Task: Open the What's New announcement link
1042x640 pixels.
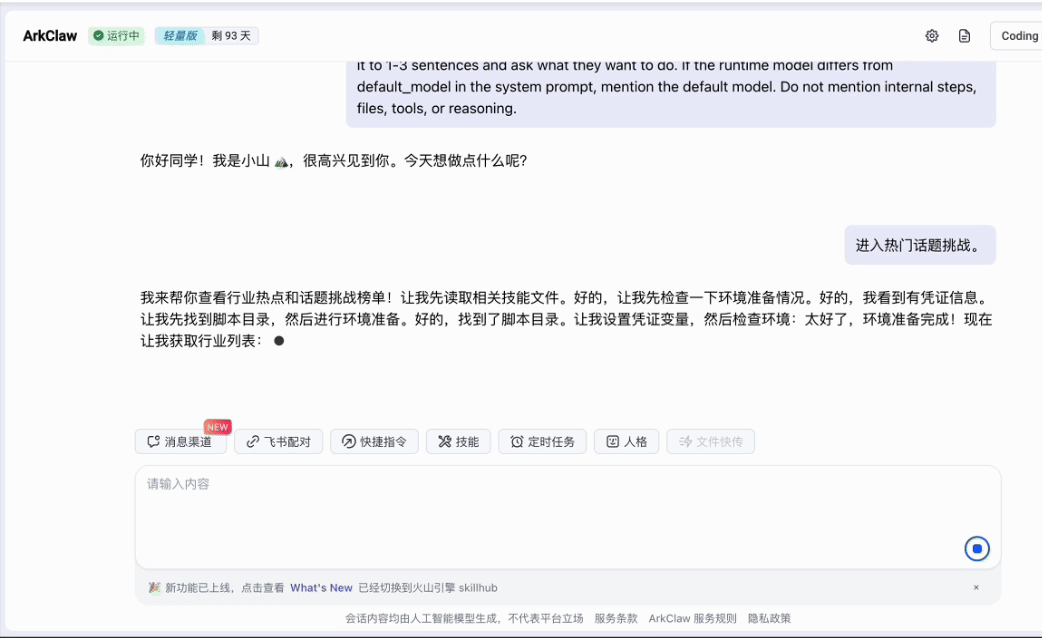Action: (x=321, y=587)
